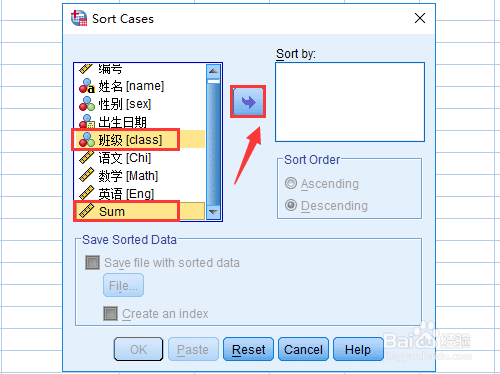The height and width of the screenshot is (374, 500).
Task: Select the Sum variable ruler icon
Action: (x=87, y=211)
